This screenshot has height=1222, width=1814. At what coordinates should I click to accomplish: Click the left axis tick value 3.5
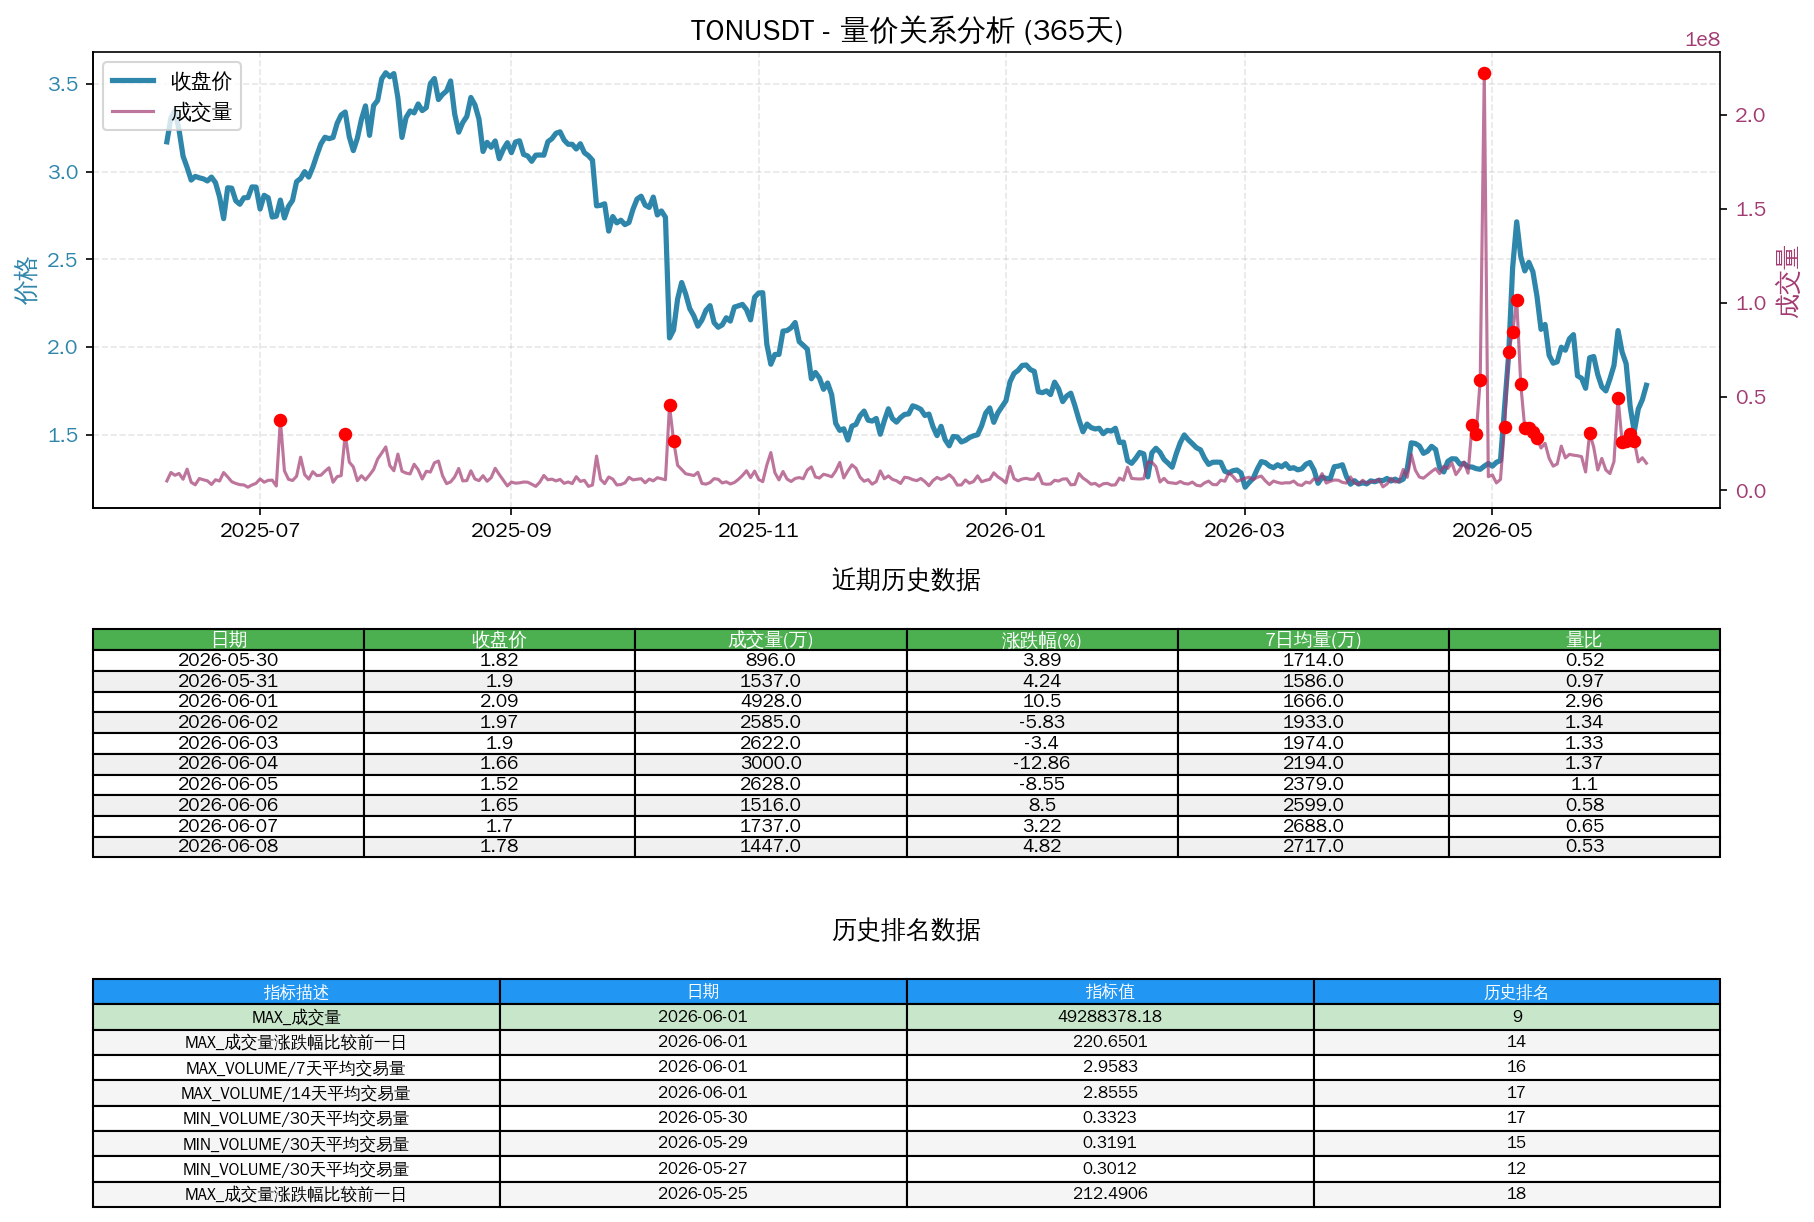point(63,84)
